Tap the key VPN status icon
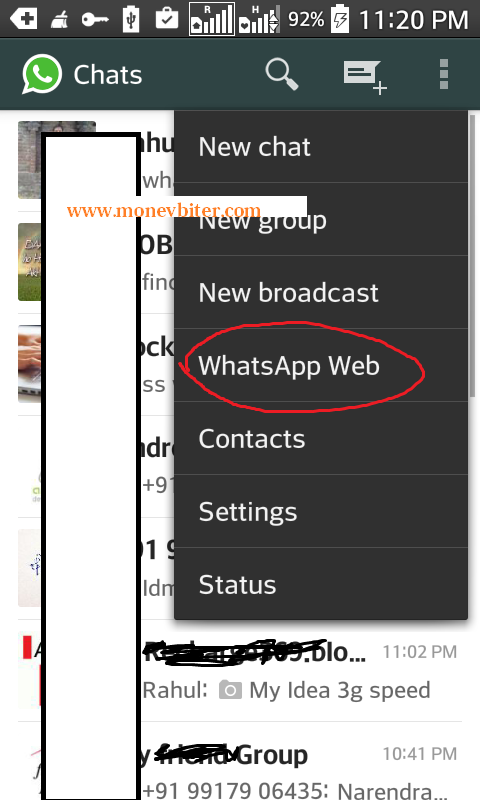Screen dimensions: 480x800 pyautogui.click(x=95, y=20)
